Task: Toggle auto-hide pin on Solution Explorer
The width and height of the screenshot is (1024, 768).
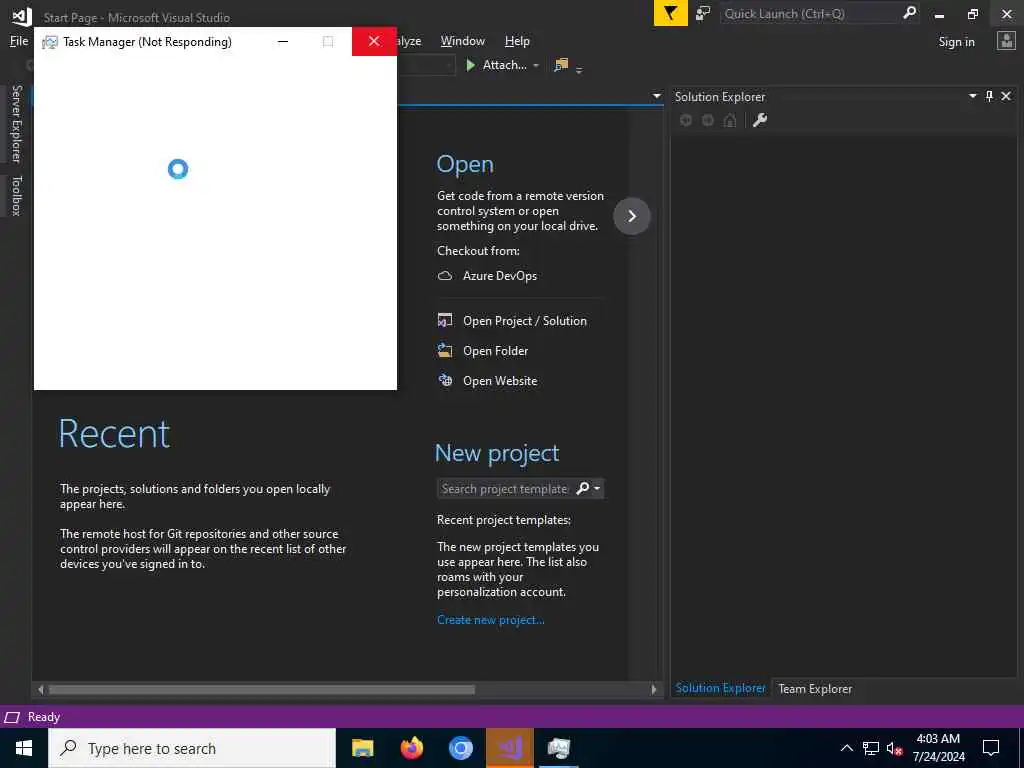Action: pos(989,96)
